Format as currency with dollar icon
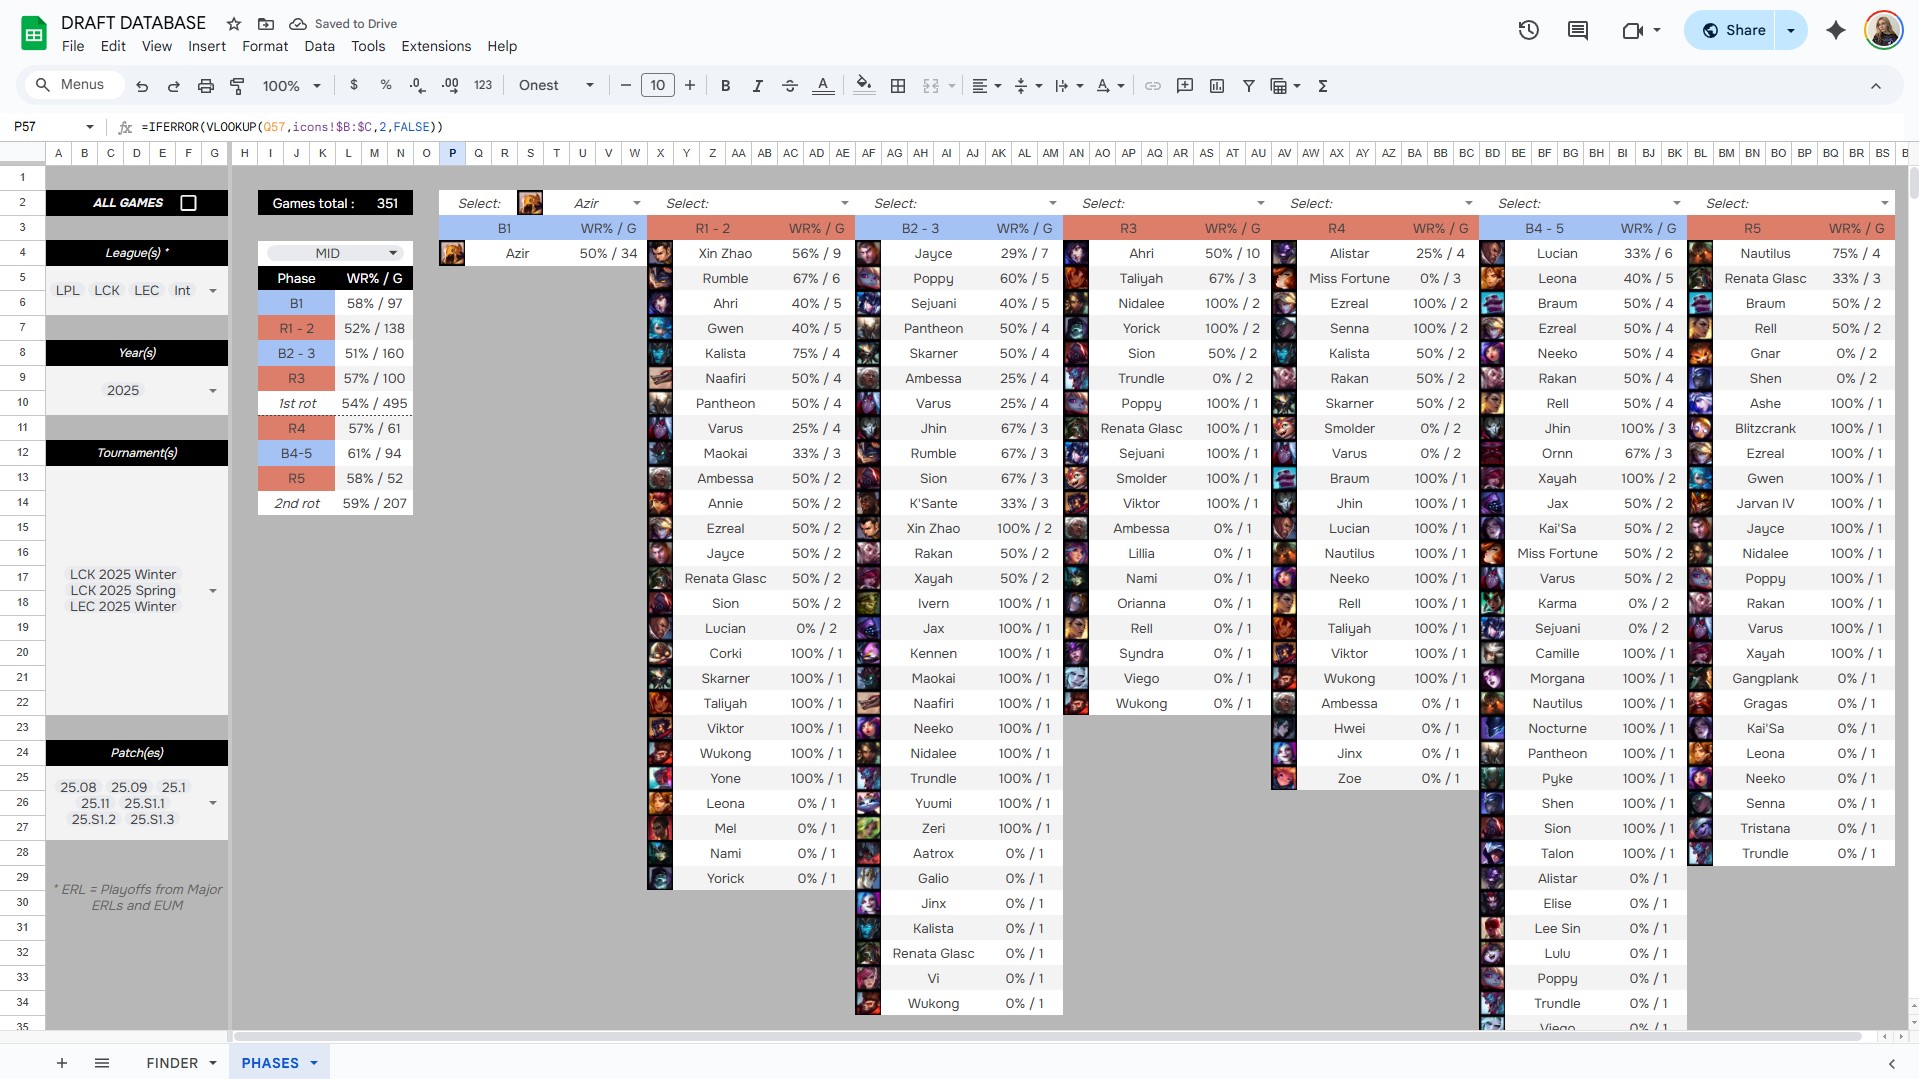Viewport: 1919px width, 1079px height. (354, 85)
